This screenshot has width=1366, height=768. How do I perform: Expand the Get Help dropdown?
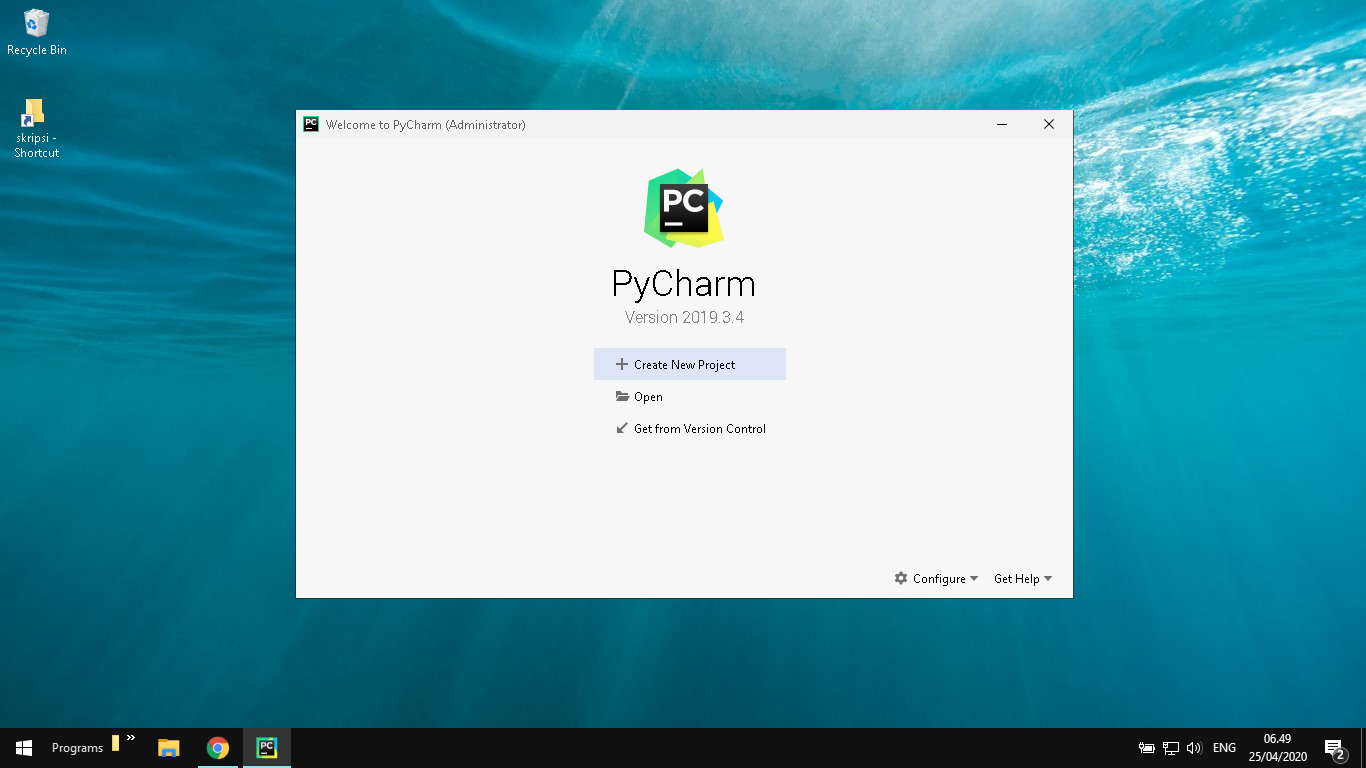click(1023, 579)
